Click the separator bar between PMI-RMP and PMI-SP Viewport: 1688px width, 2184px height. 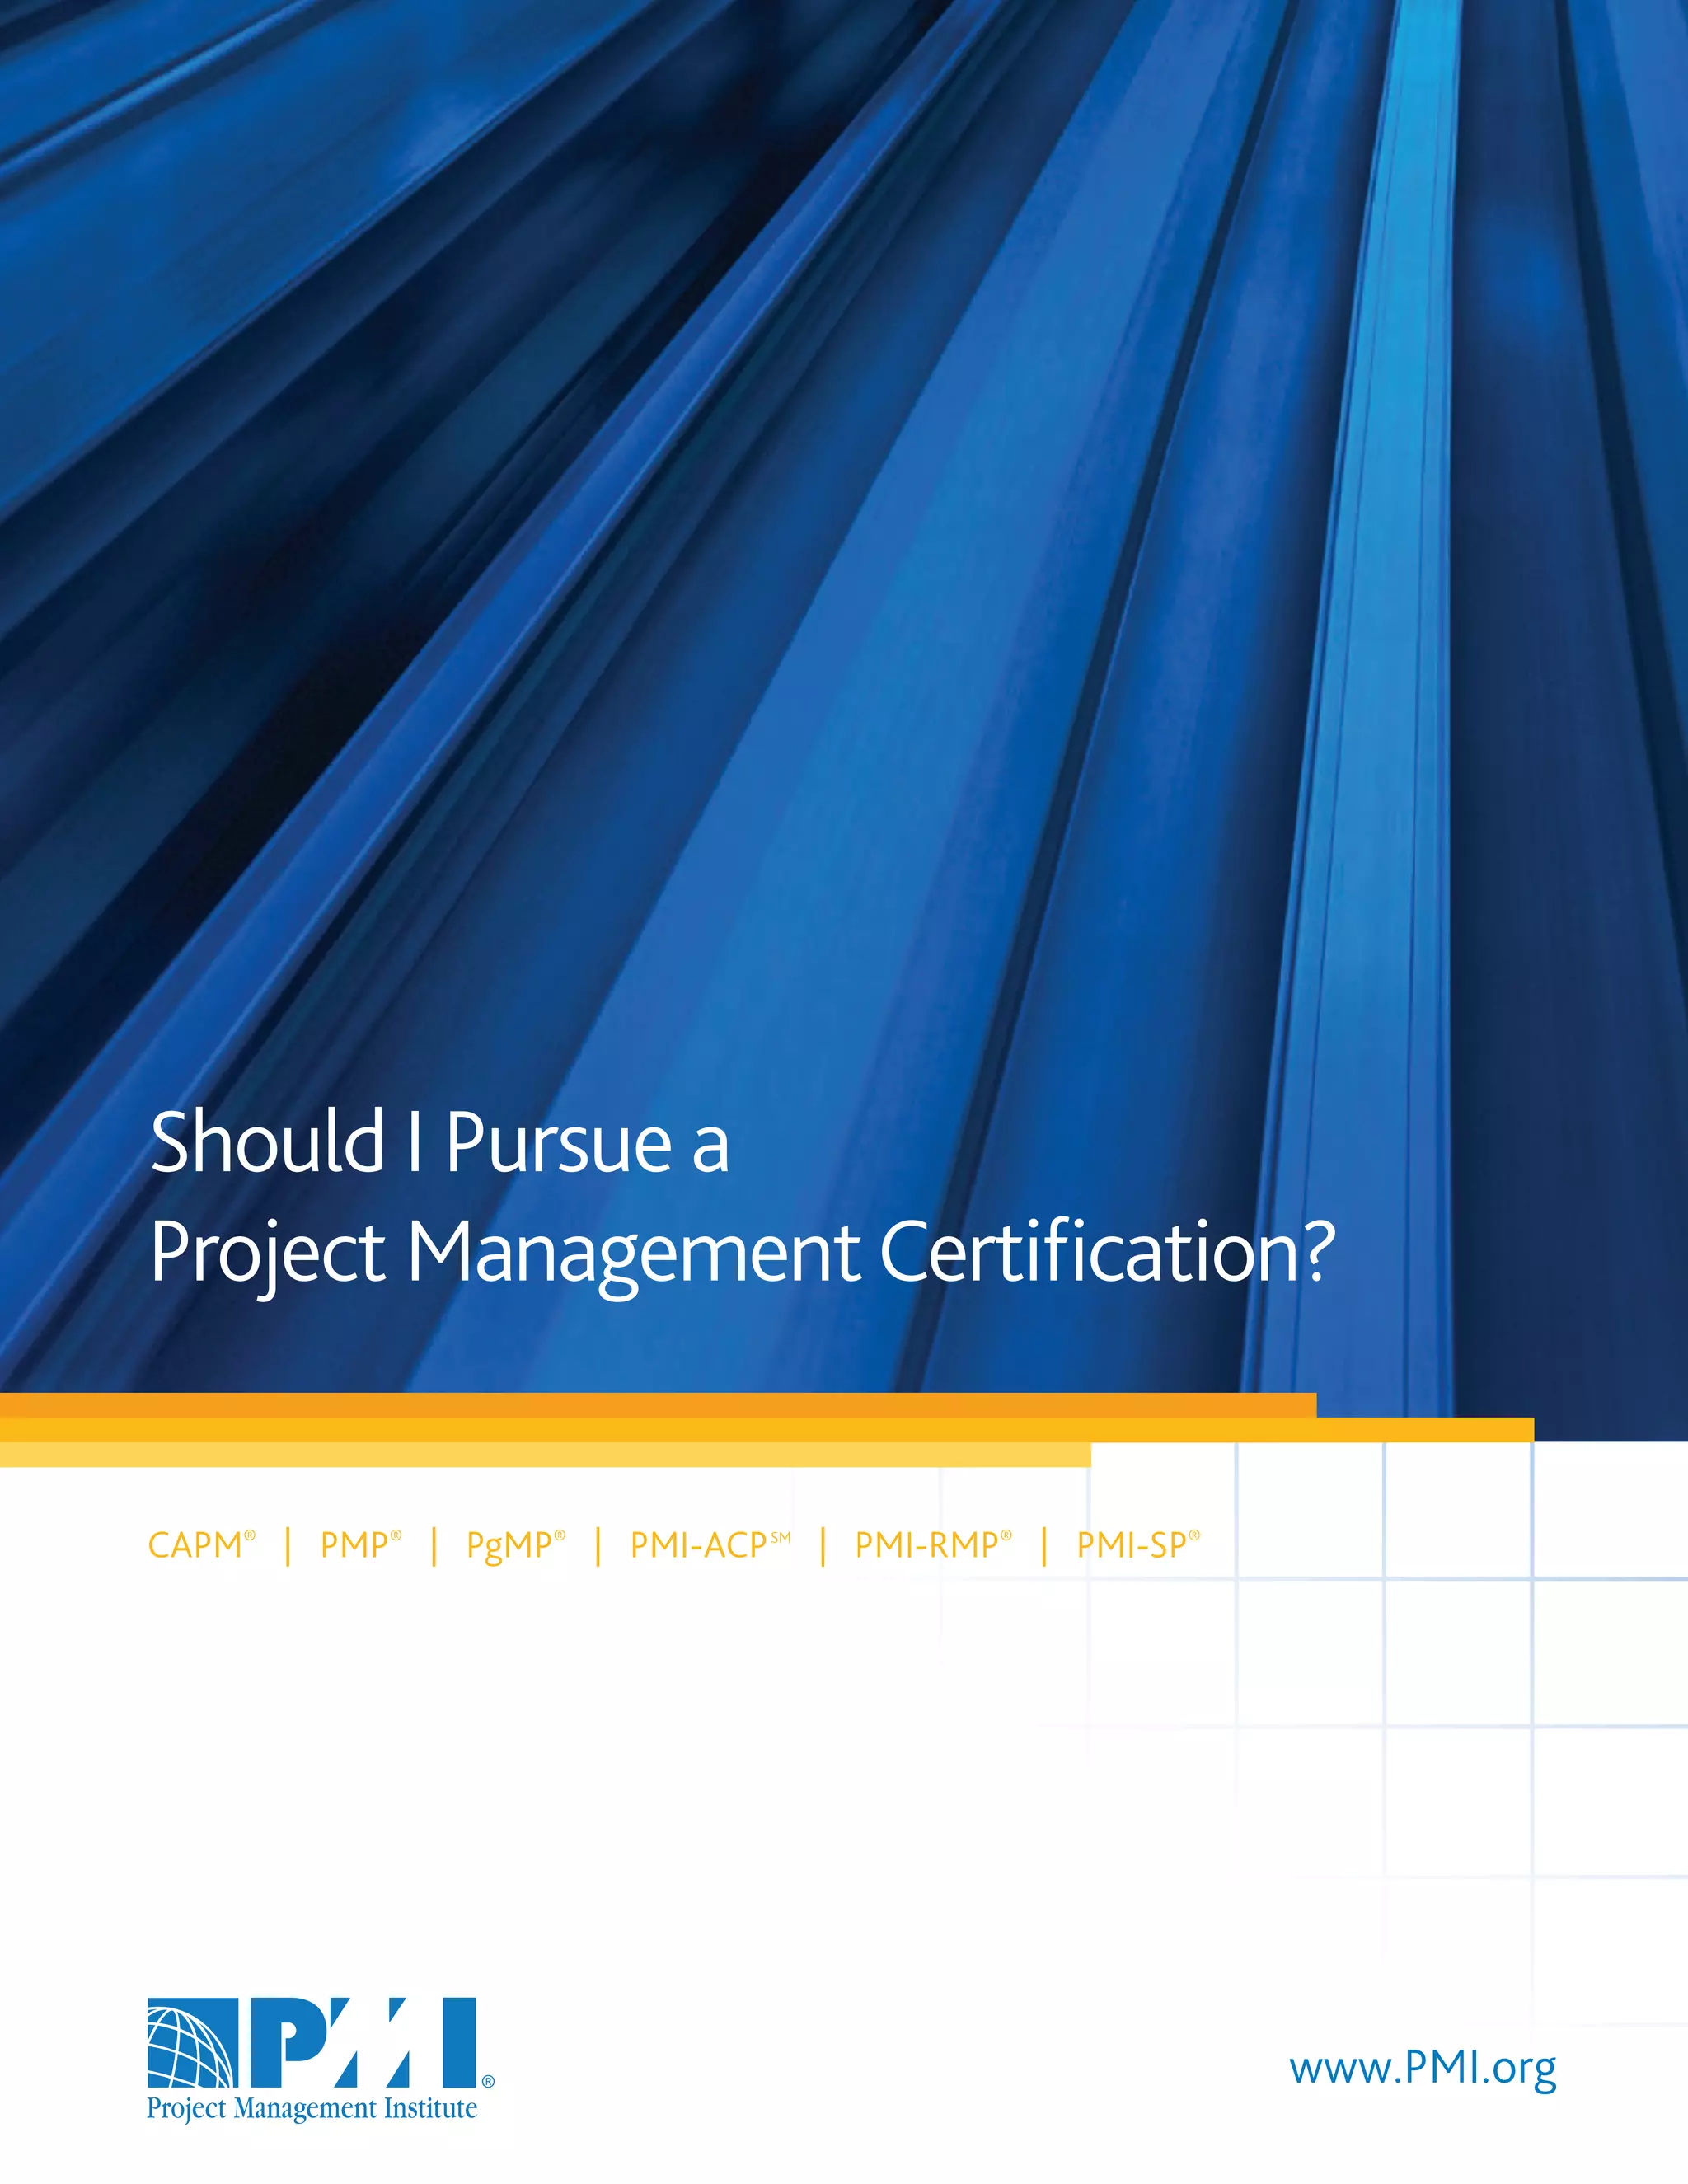click(1044, 1546)
